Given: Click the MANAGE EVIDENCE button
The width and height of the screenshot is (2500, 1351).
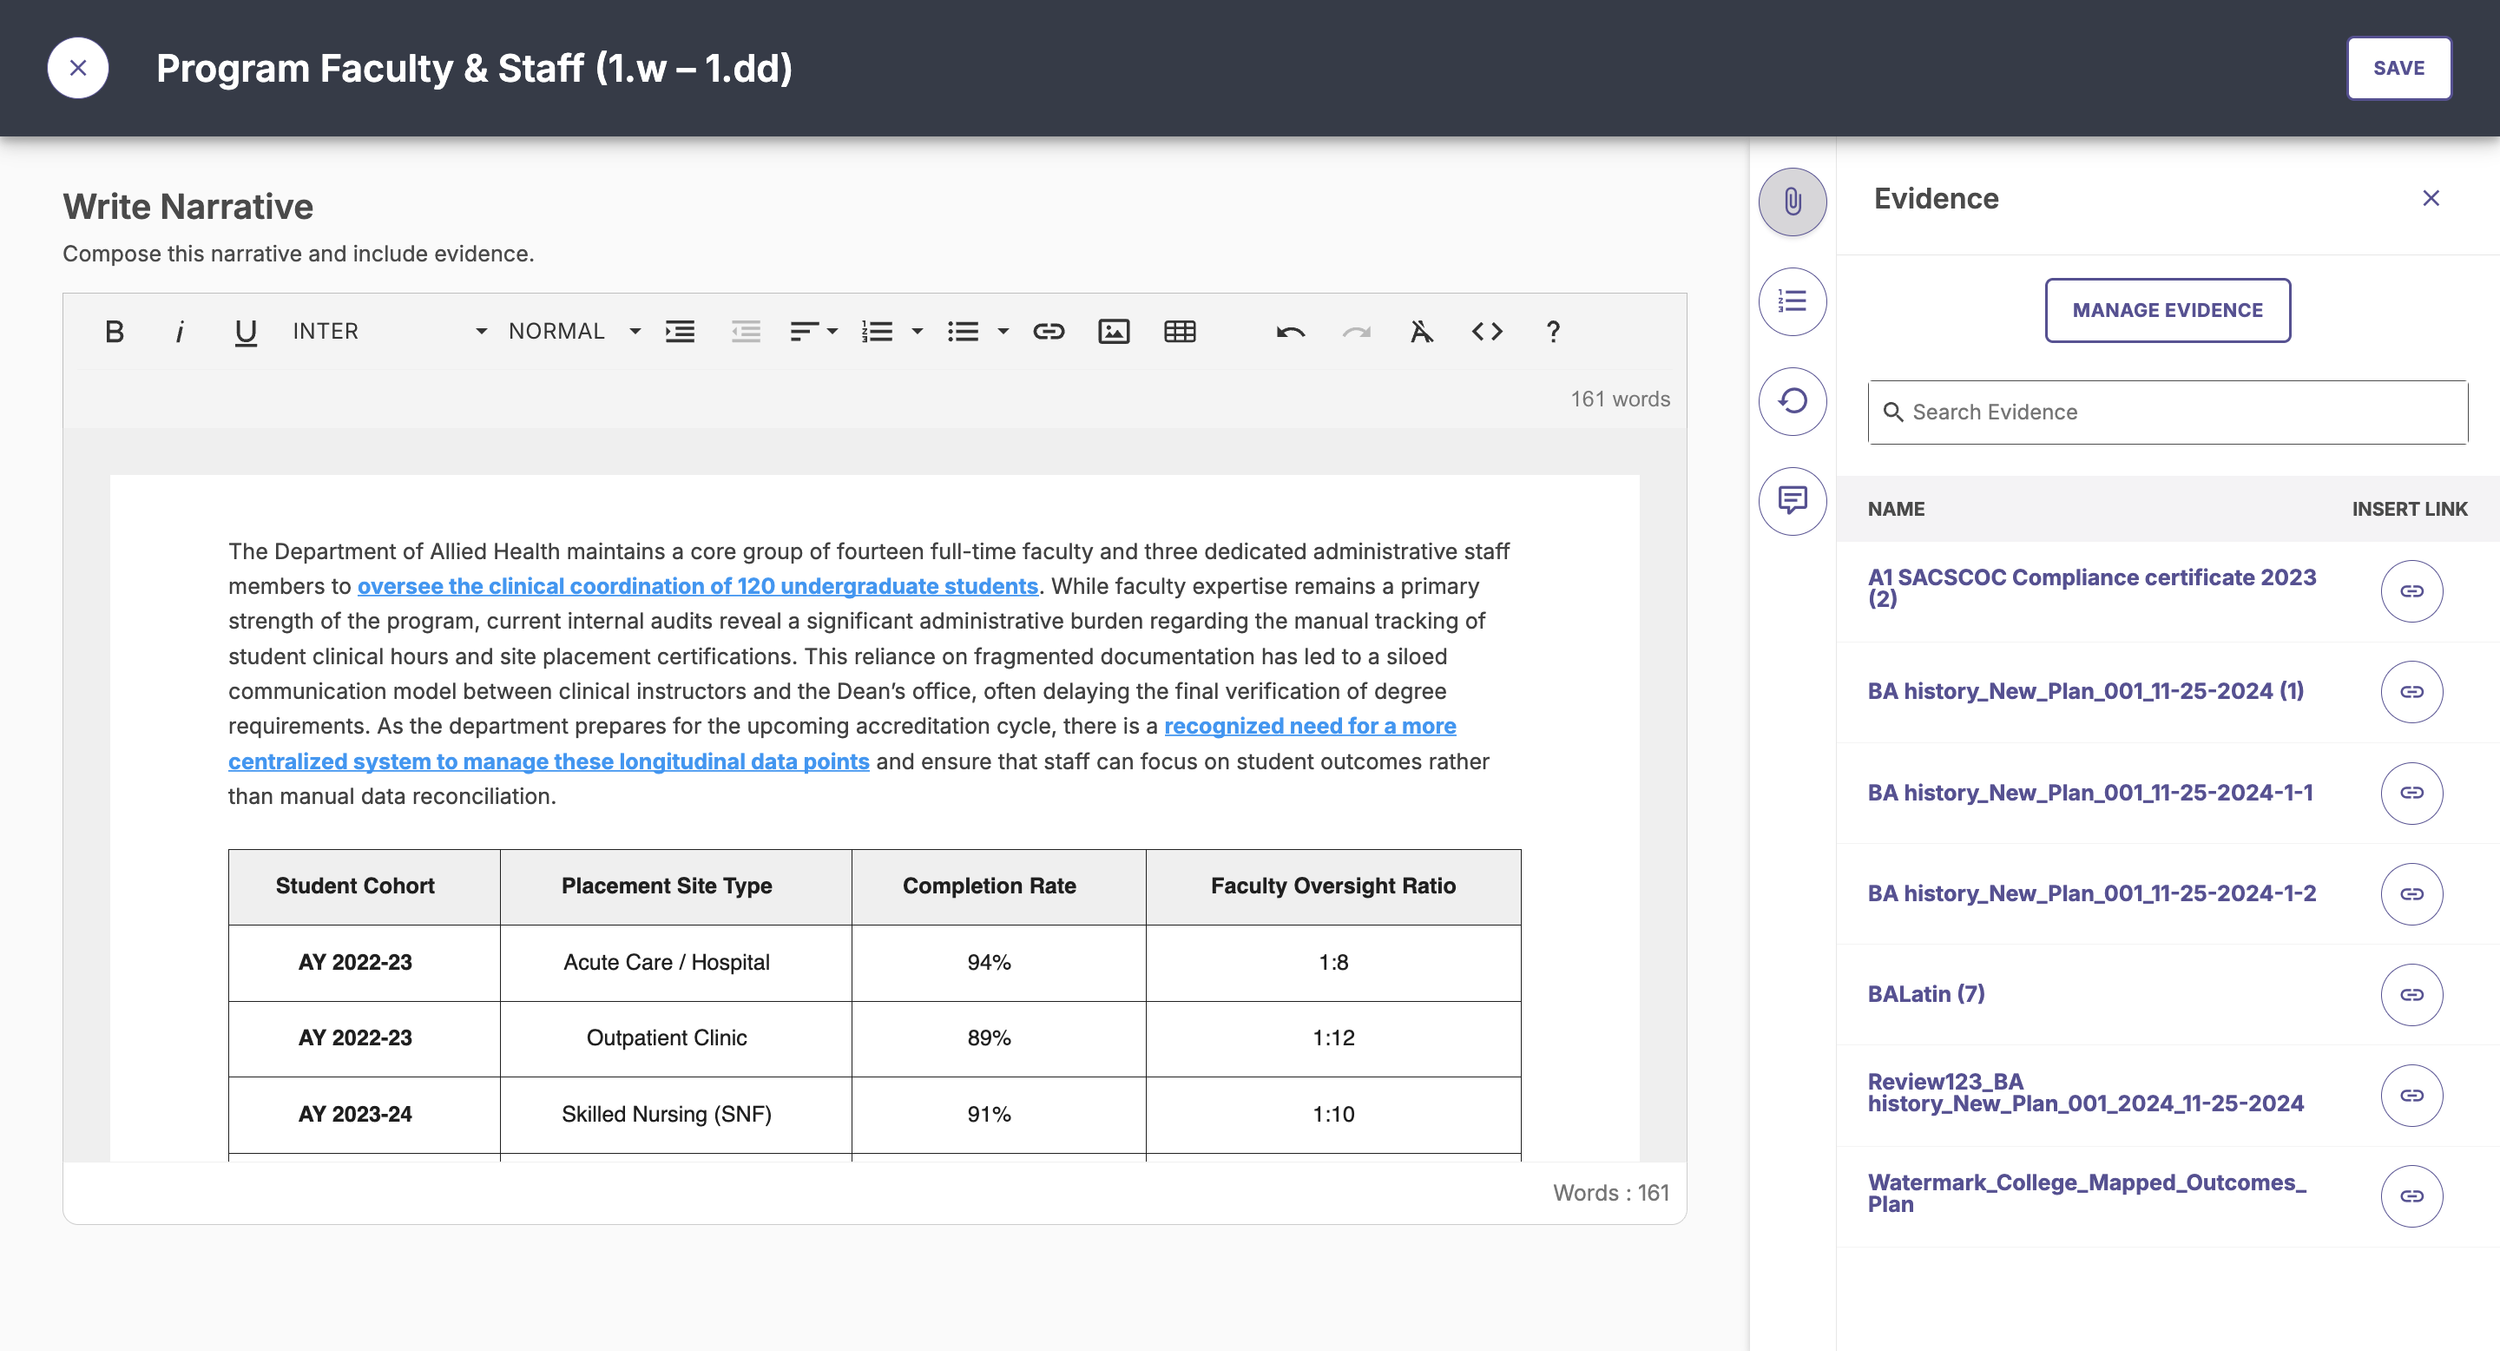Looking at the screenshot, I should (2167, 310).
